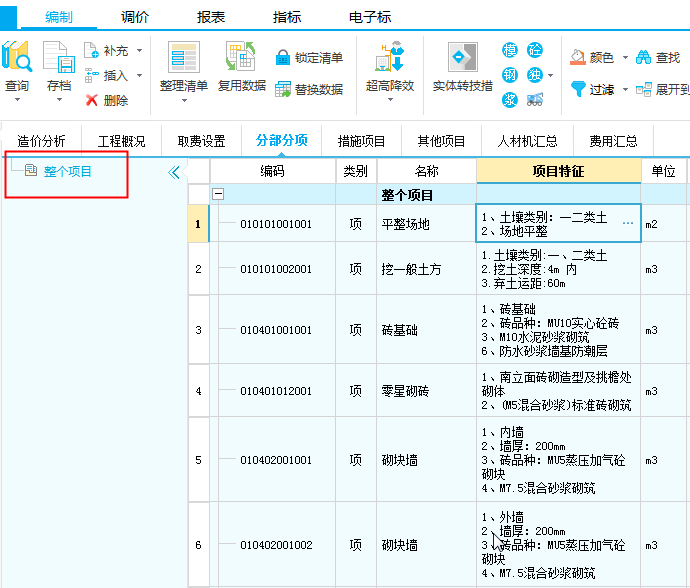Click the 实体转技措 icon
This screenshot has height=588, width=690.
coord(462,58)
